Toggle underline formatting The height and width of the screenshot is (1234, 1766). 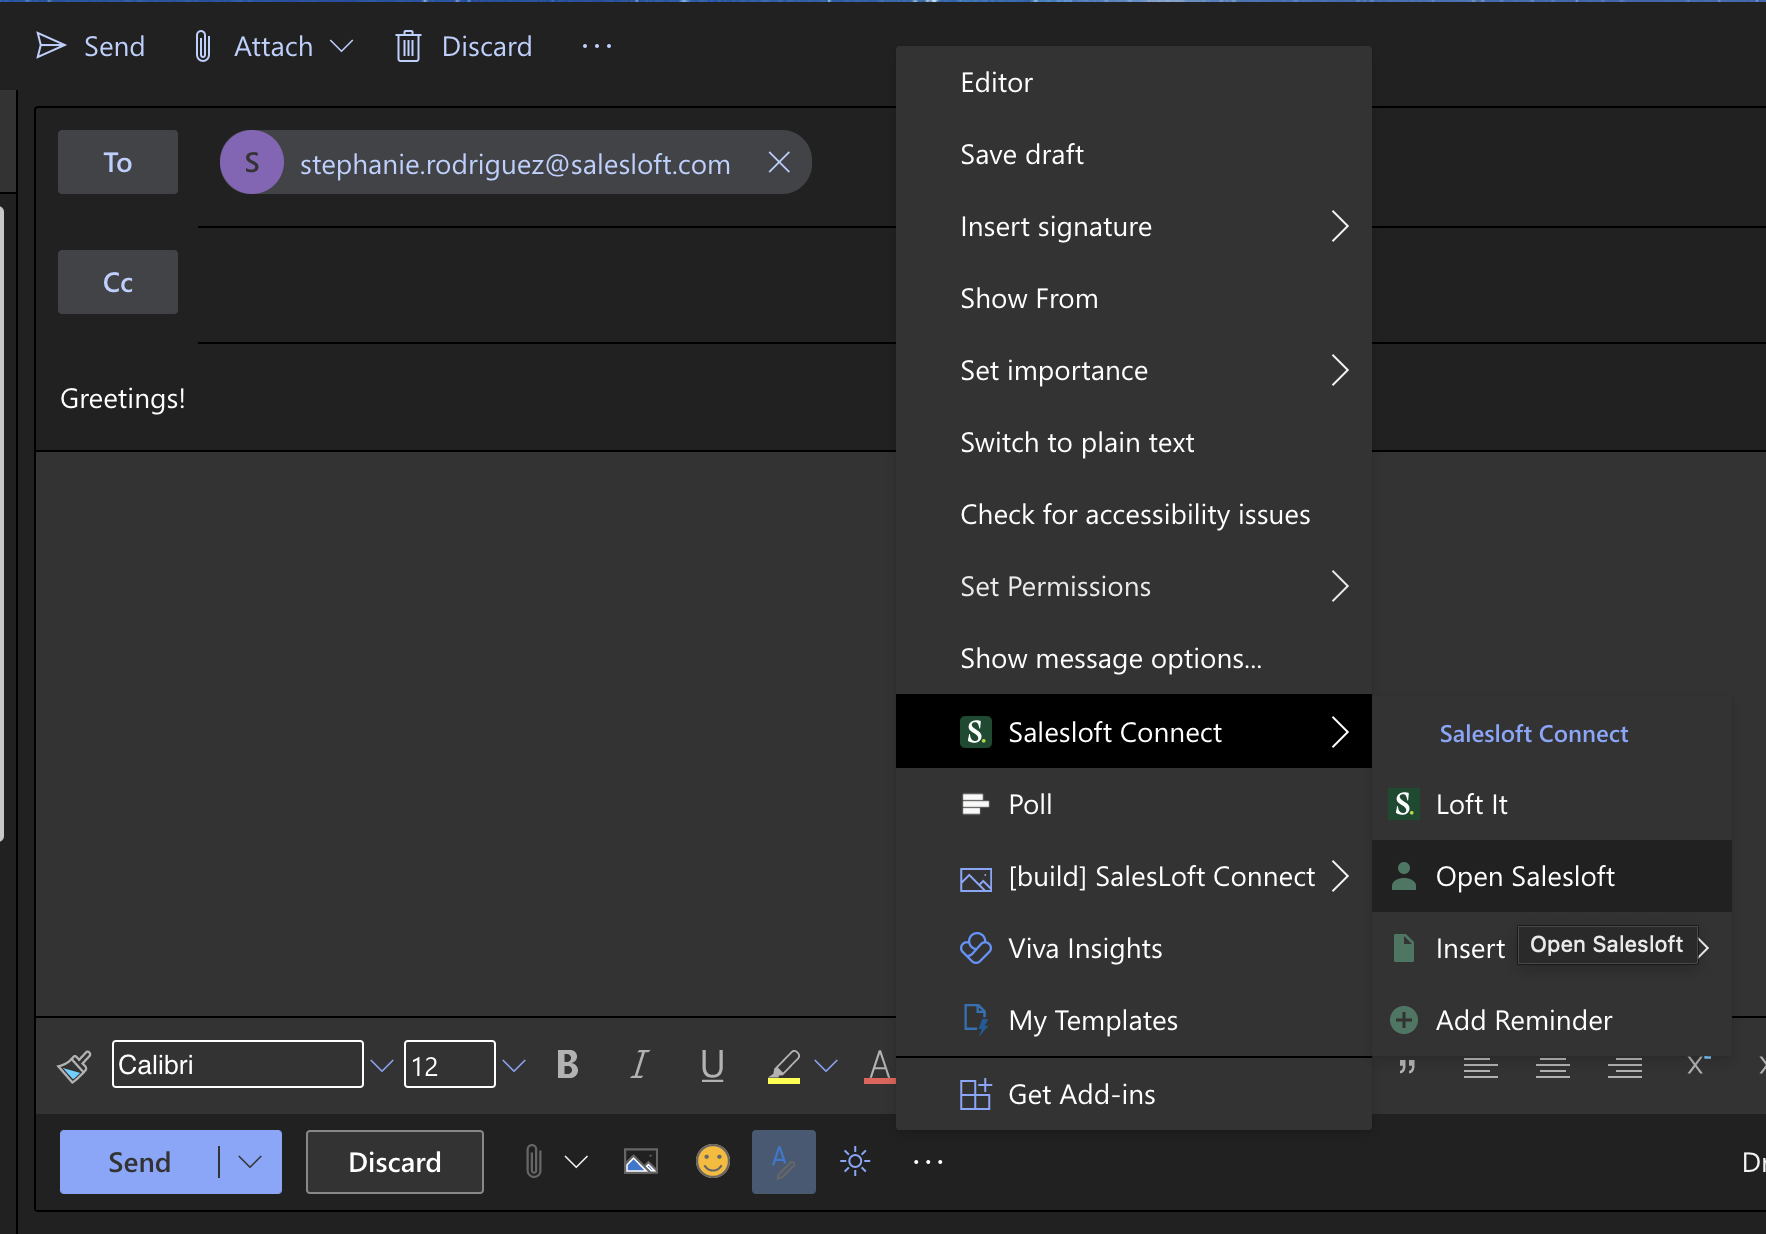[711, 1064]
